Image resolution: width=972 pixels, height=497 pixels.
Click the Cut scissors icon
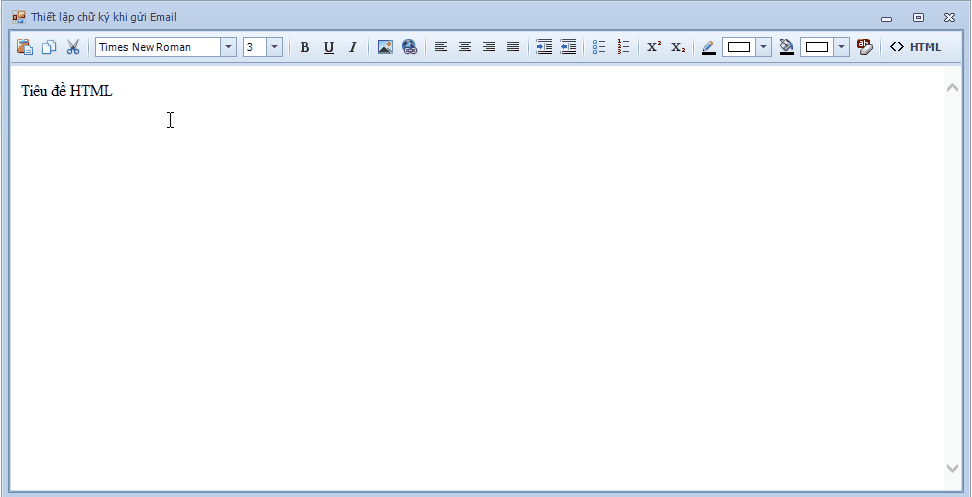72,47
